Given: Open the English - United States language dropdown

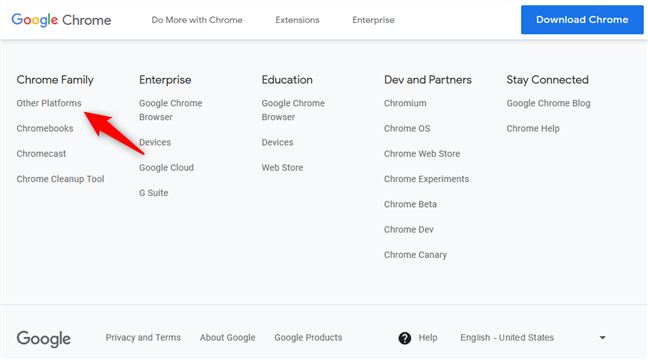Looking at the screenshot, I should pos(533,338).
